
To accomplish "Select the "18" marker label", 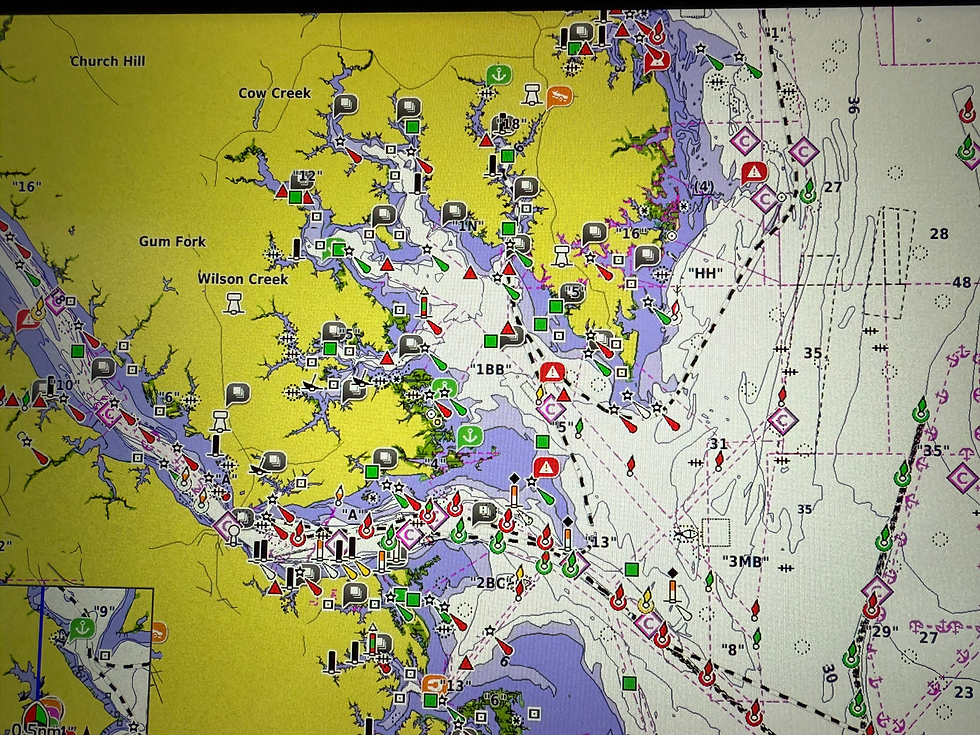I will pos(510,124).
